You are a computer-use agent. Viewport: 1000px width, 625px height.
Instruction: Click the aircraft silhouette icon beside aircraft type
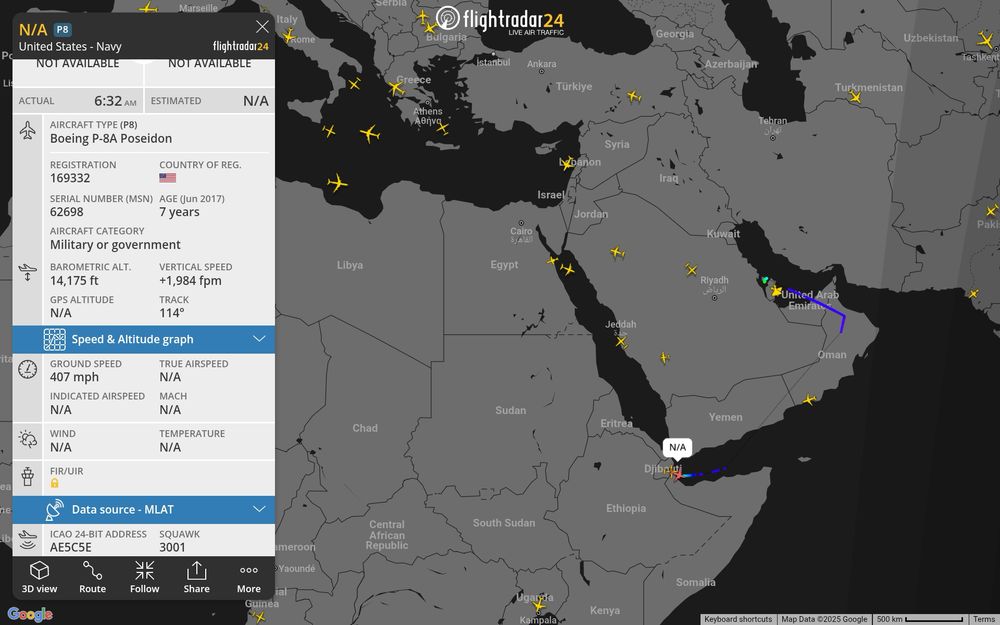pyautogui.click(x=27, y=131)
